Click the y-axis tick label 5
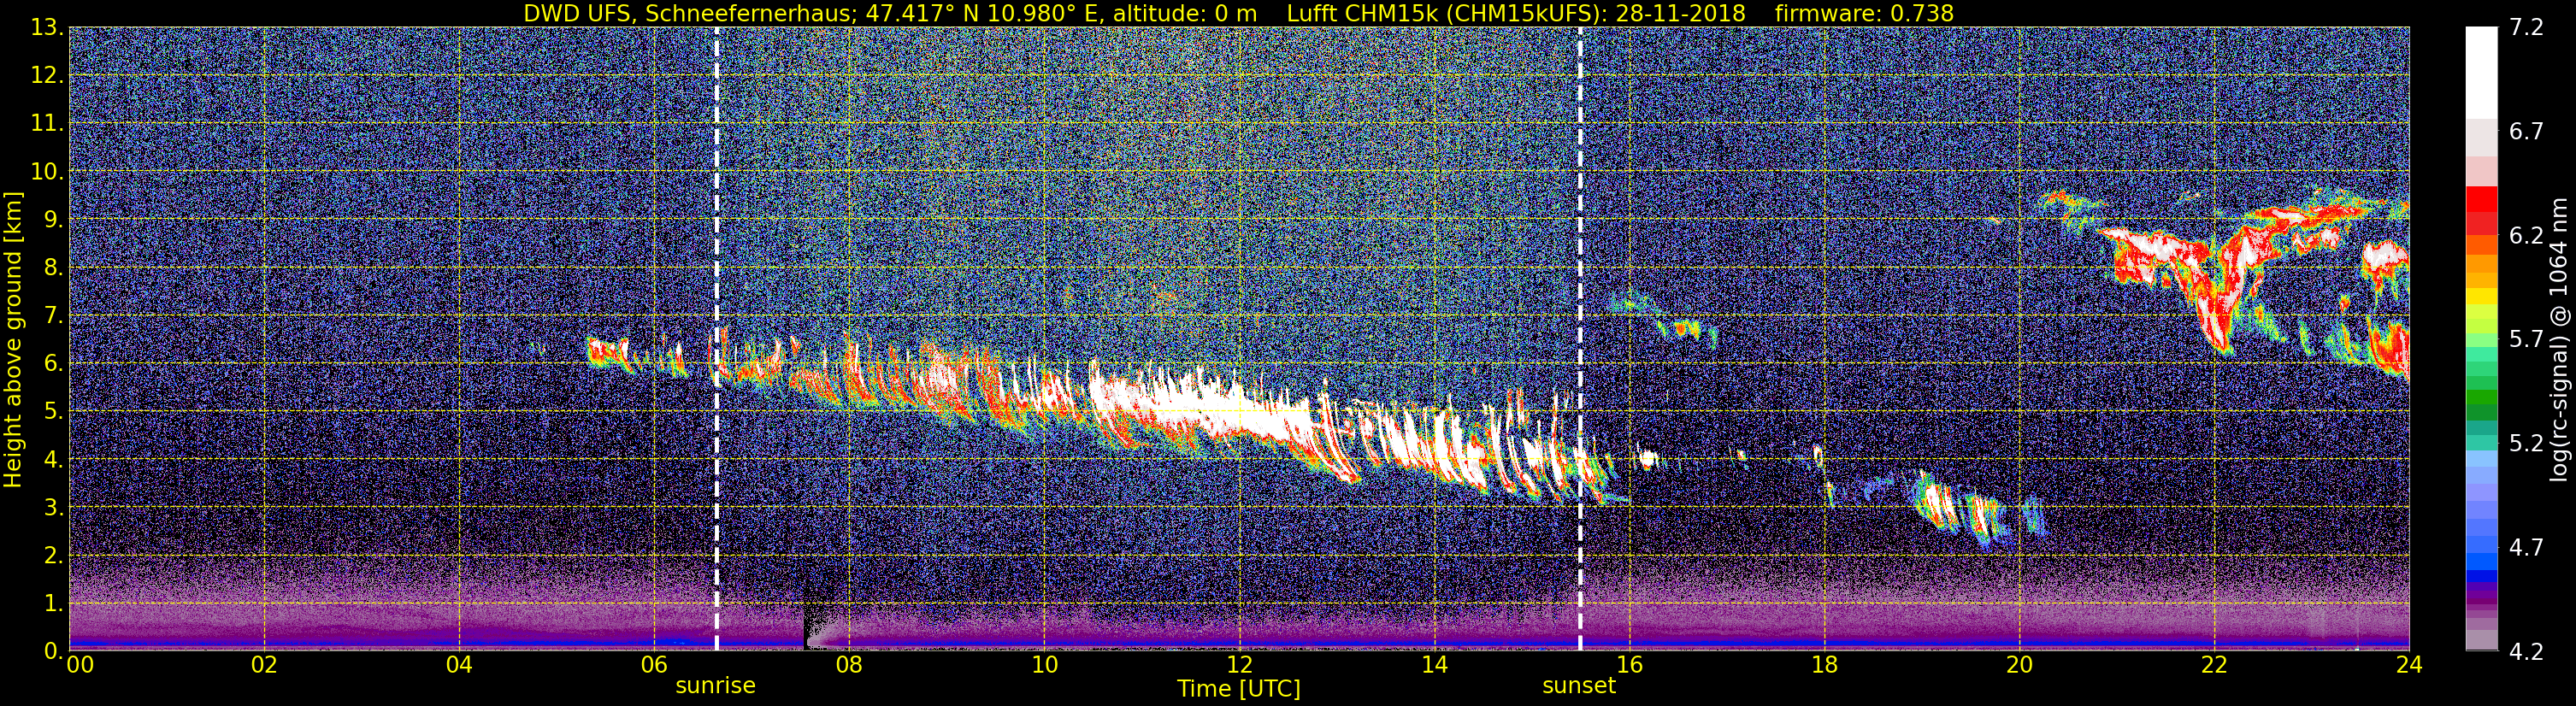2576x706 pixels. tap(55, 412)
